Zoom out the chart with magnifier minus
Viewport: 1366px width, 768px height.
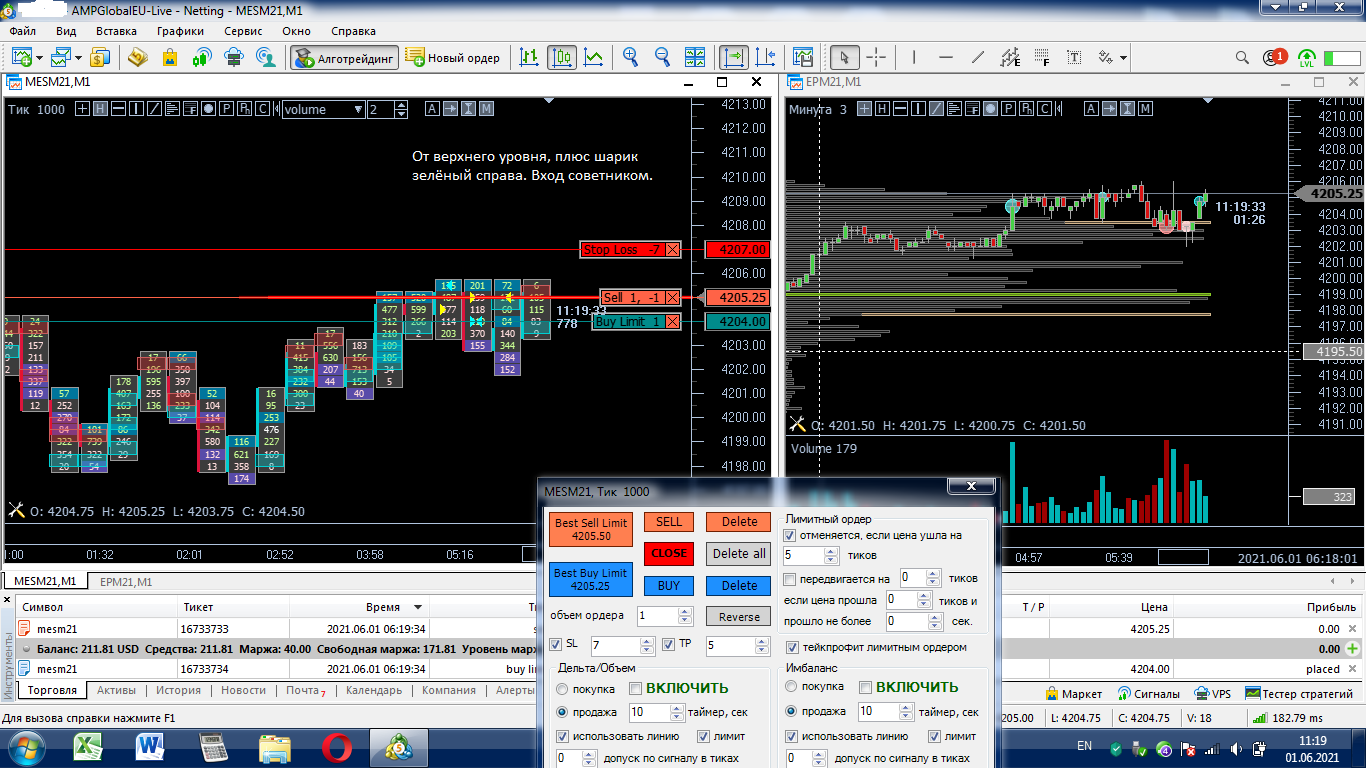[x=662, y=57]
